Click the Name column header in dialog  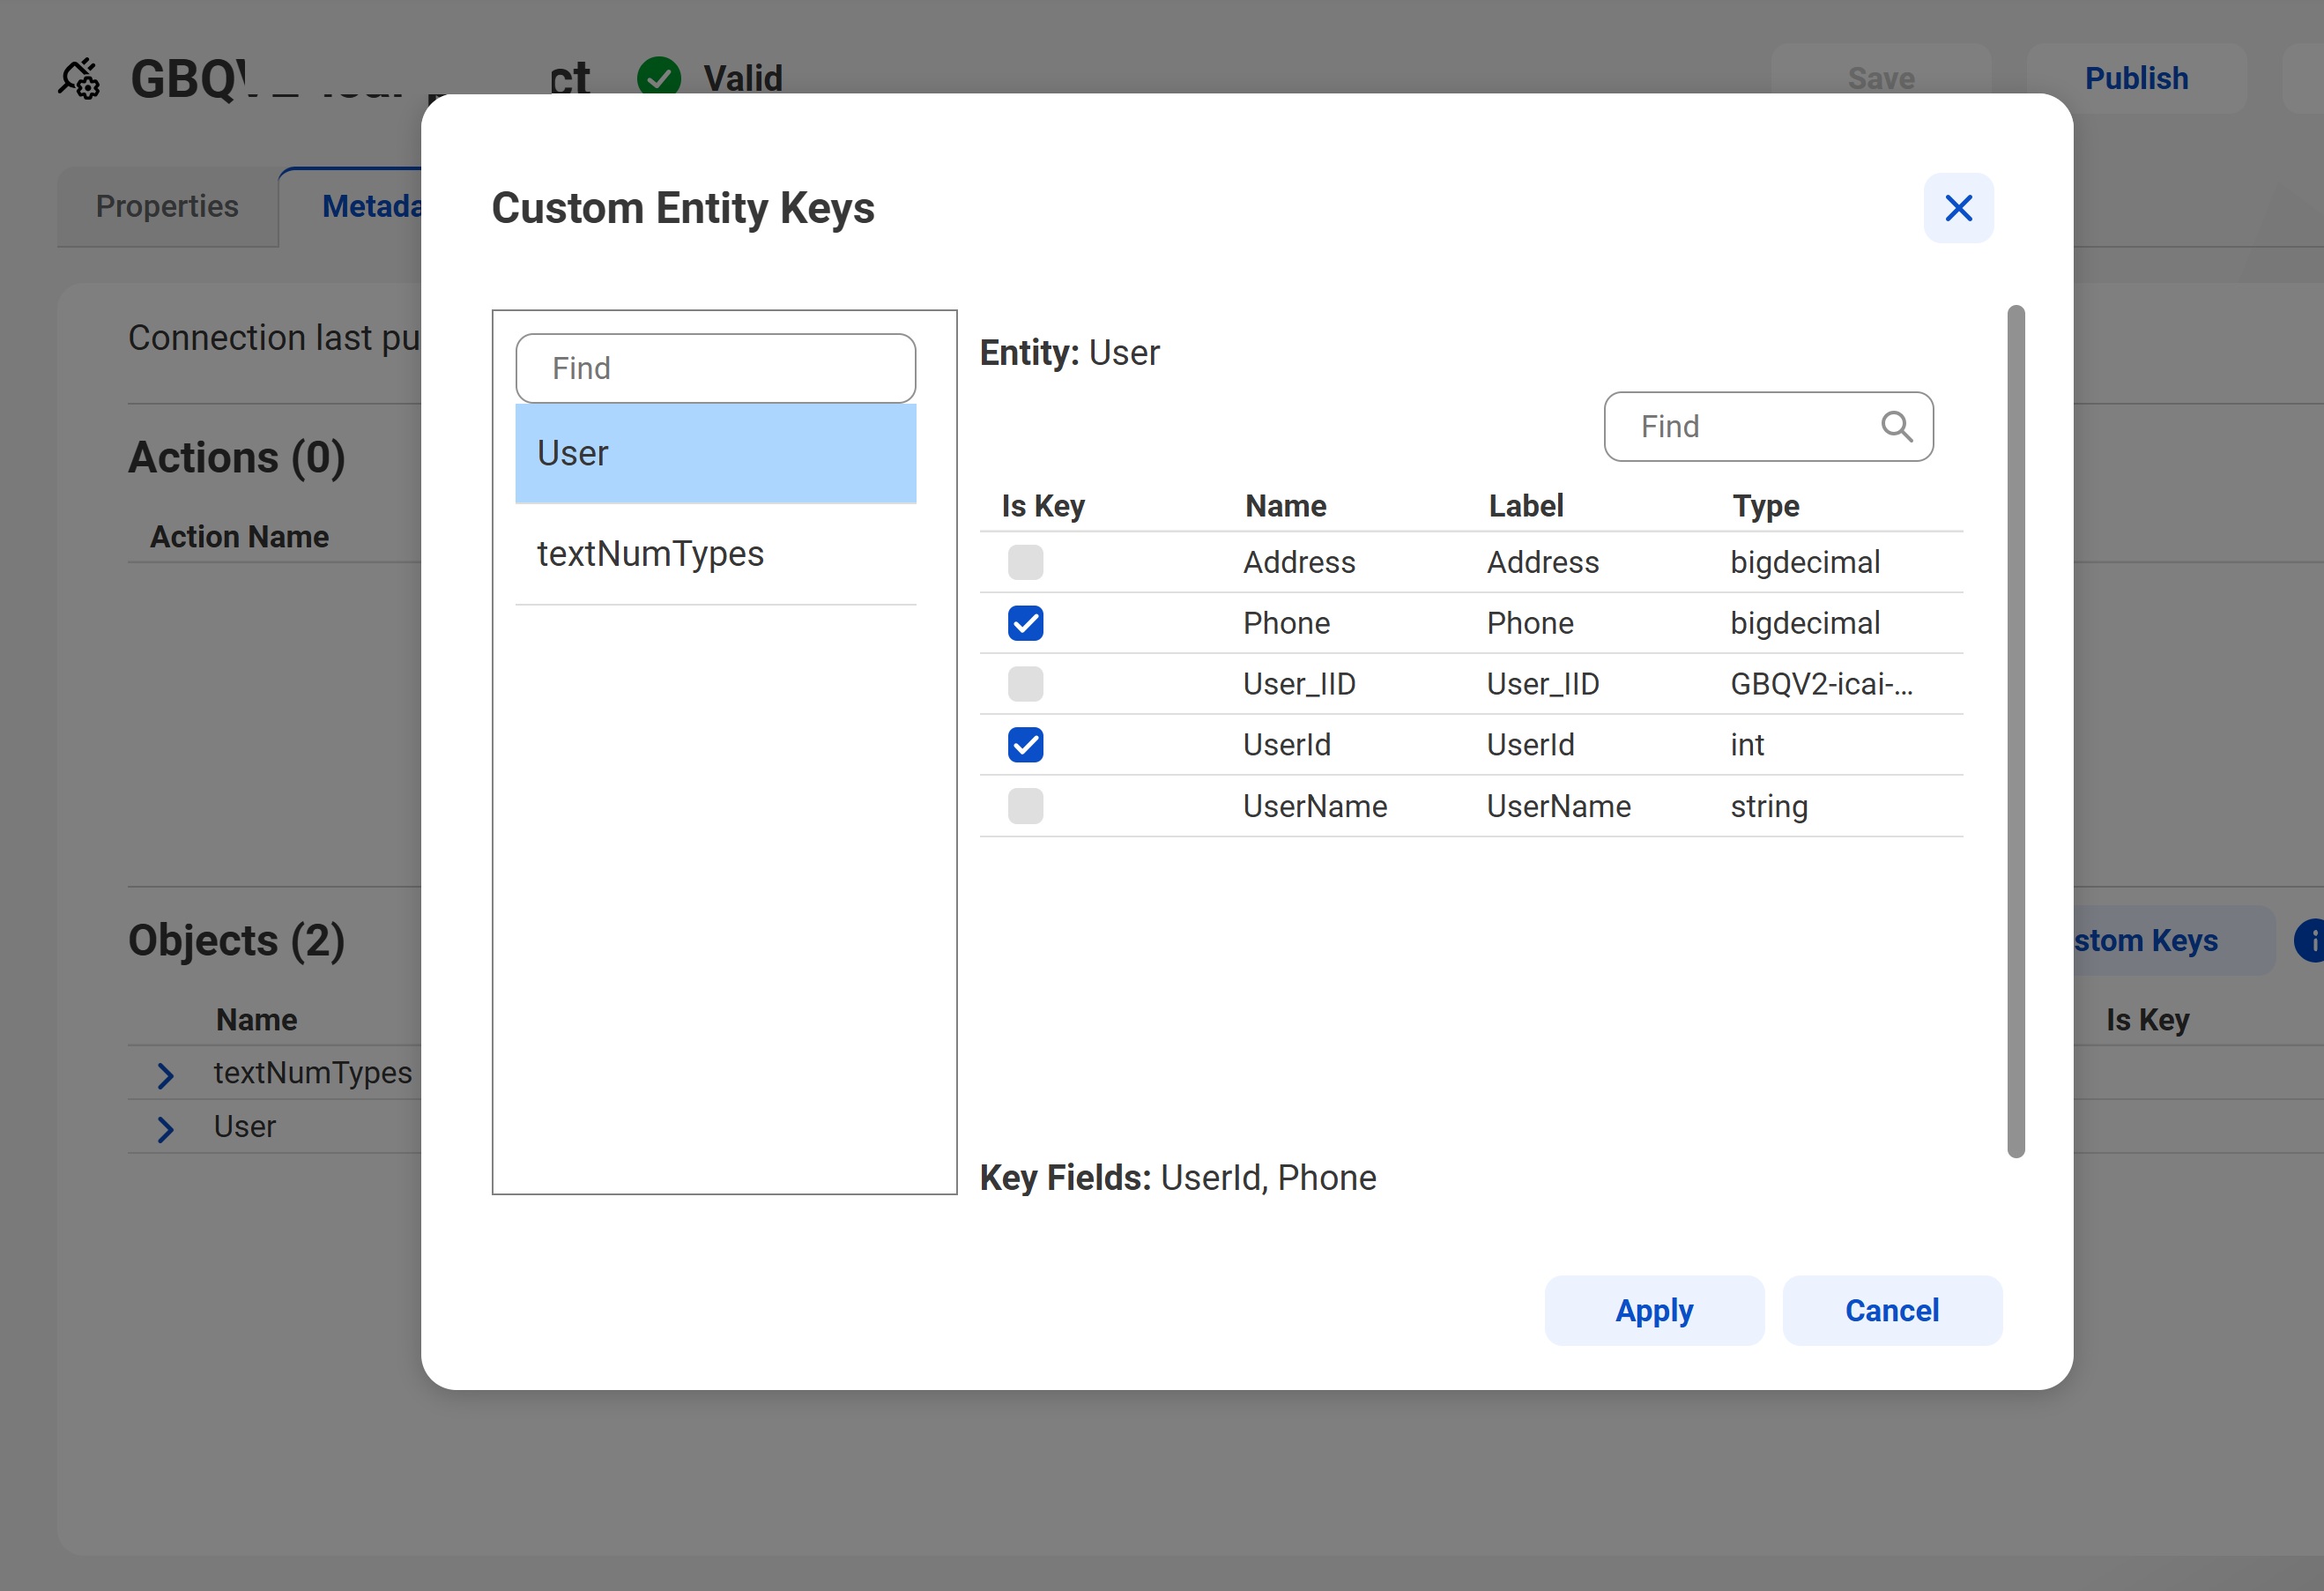(1285, 506)
